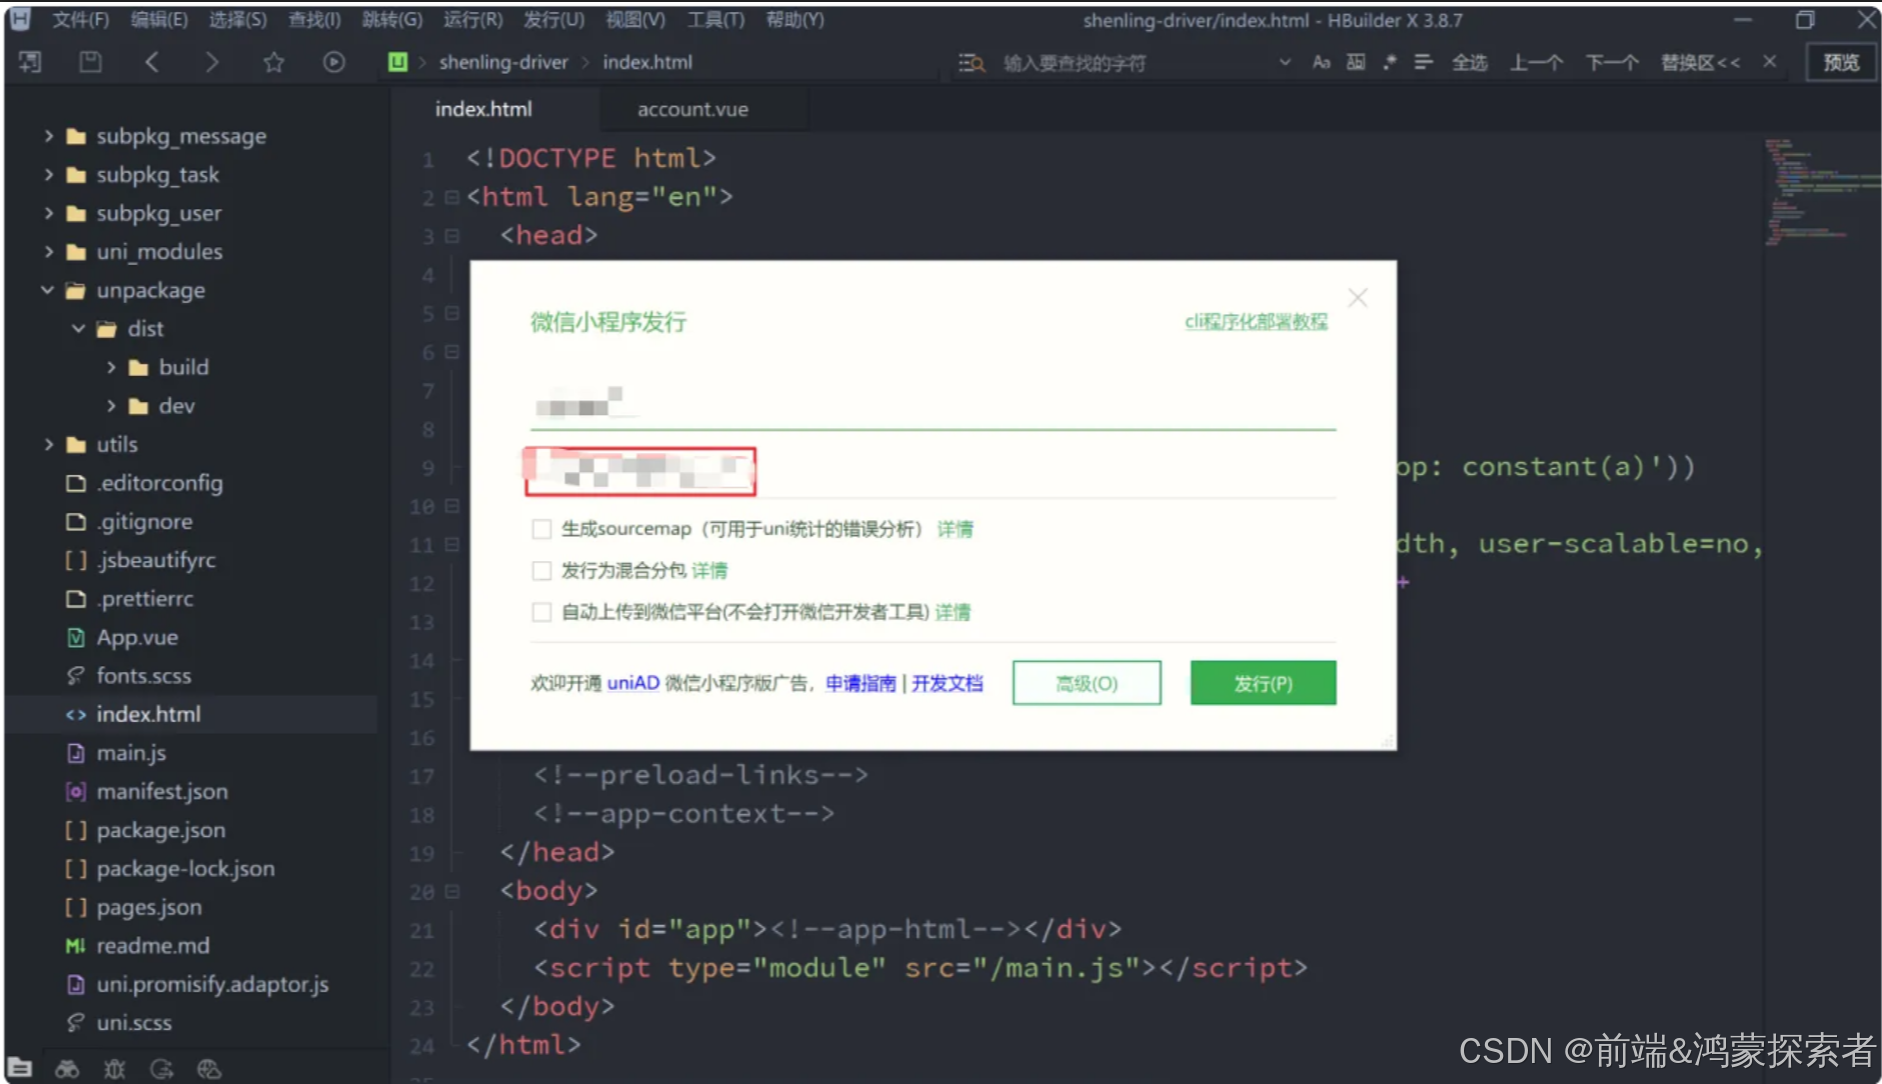Click the sidebar toggle icon in toolbar
Viewport: 1882px width, 1084px height.
30,62
